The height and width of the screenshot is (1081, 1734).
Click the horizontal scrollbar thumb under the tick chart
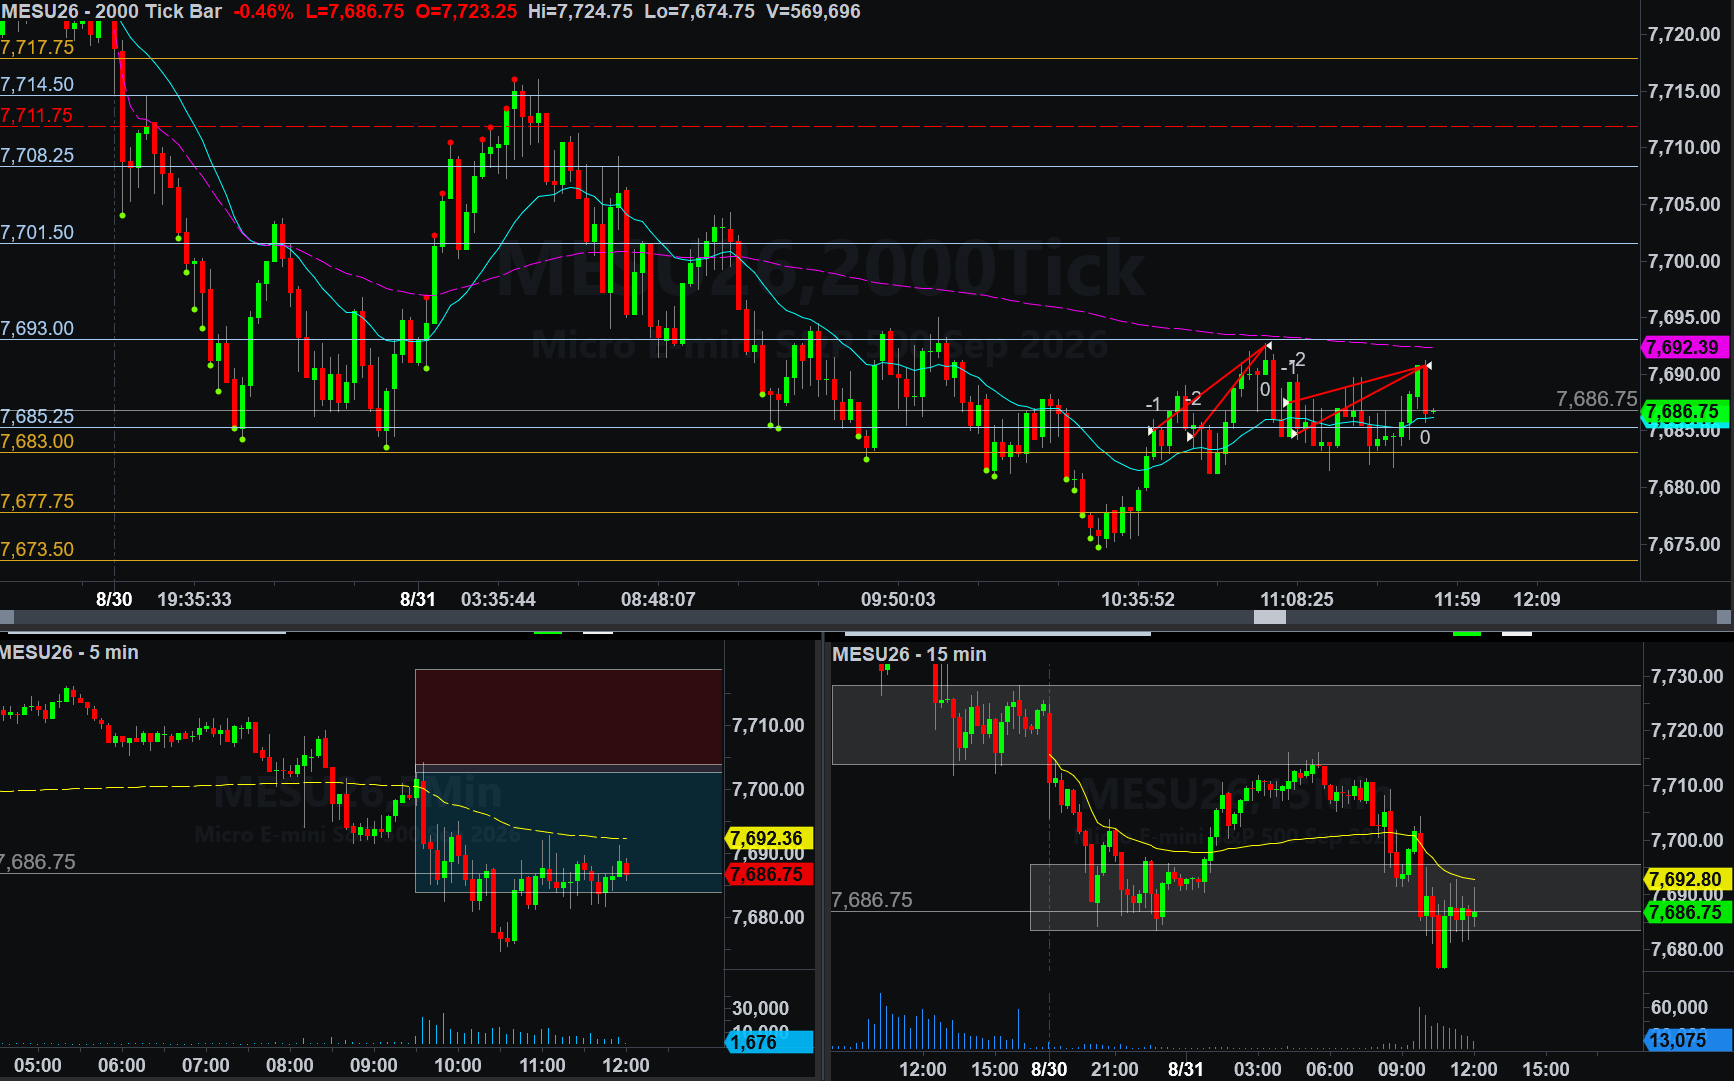click(x=1270, y=617)
